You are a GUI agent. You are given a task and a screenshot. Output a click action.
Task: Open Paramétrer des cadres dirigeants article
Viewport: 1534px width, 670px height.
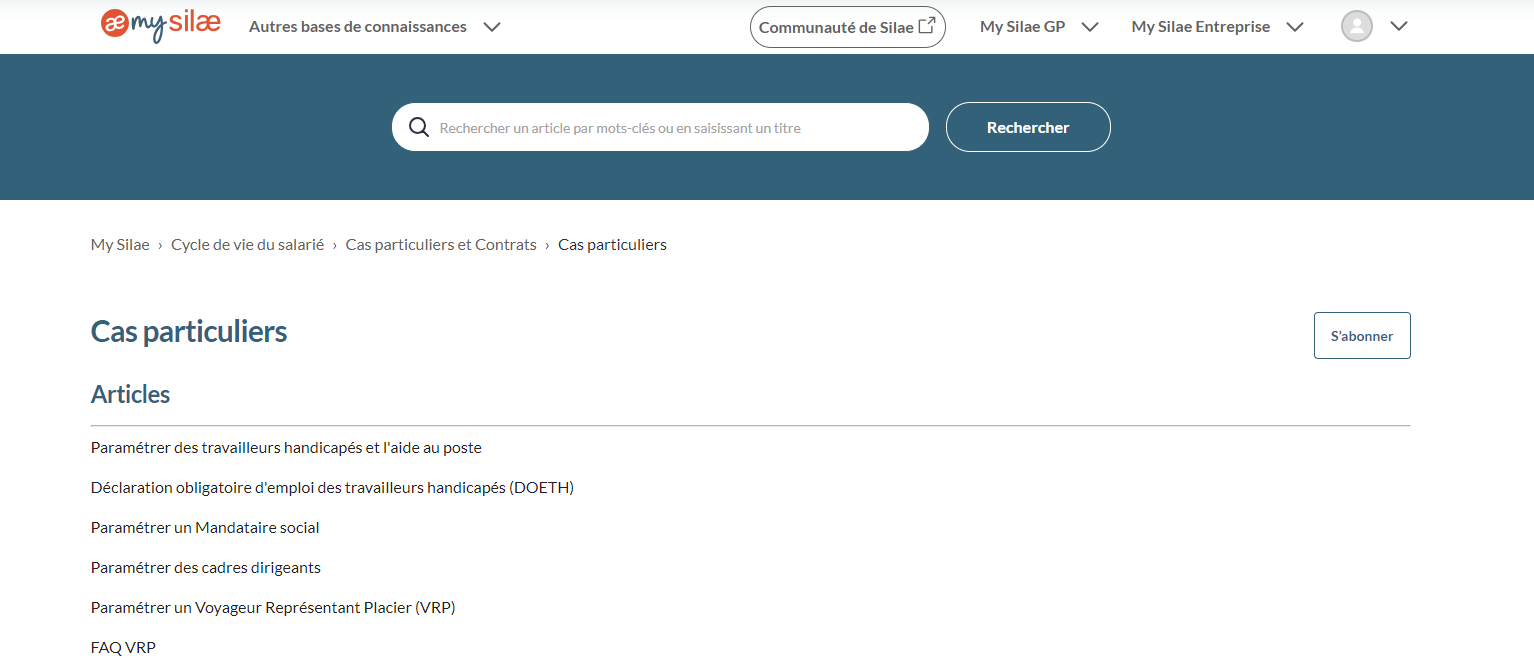205,568
